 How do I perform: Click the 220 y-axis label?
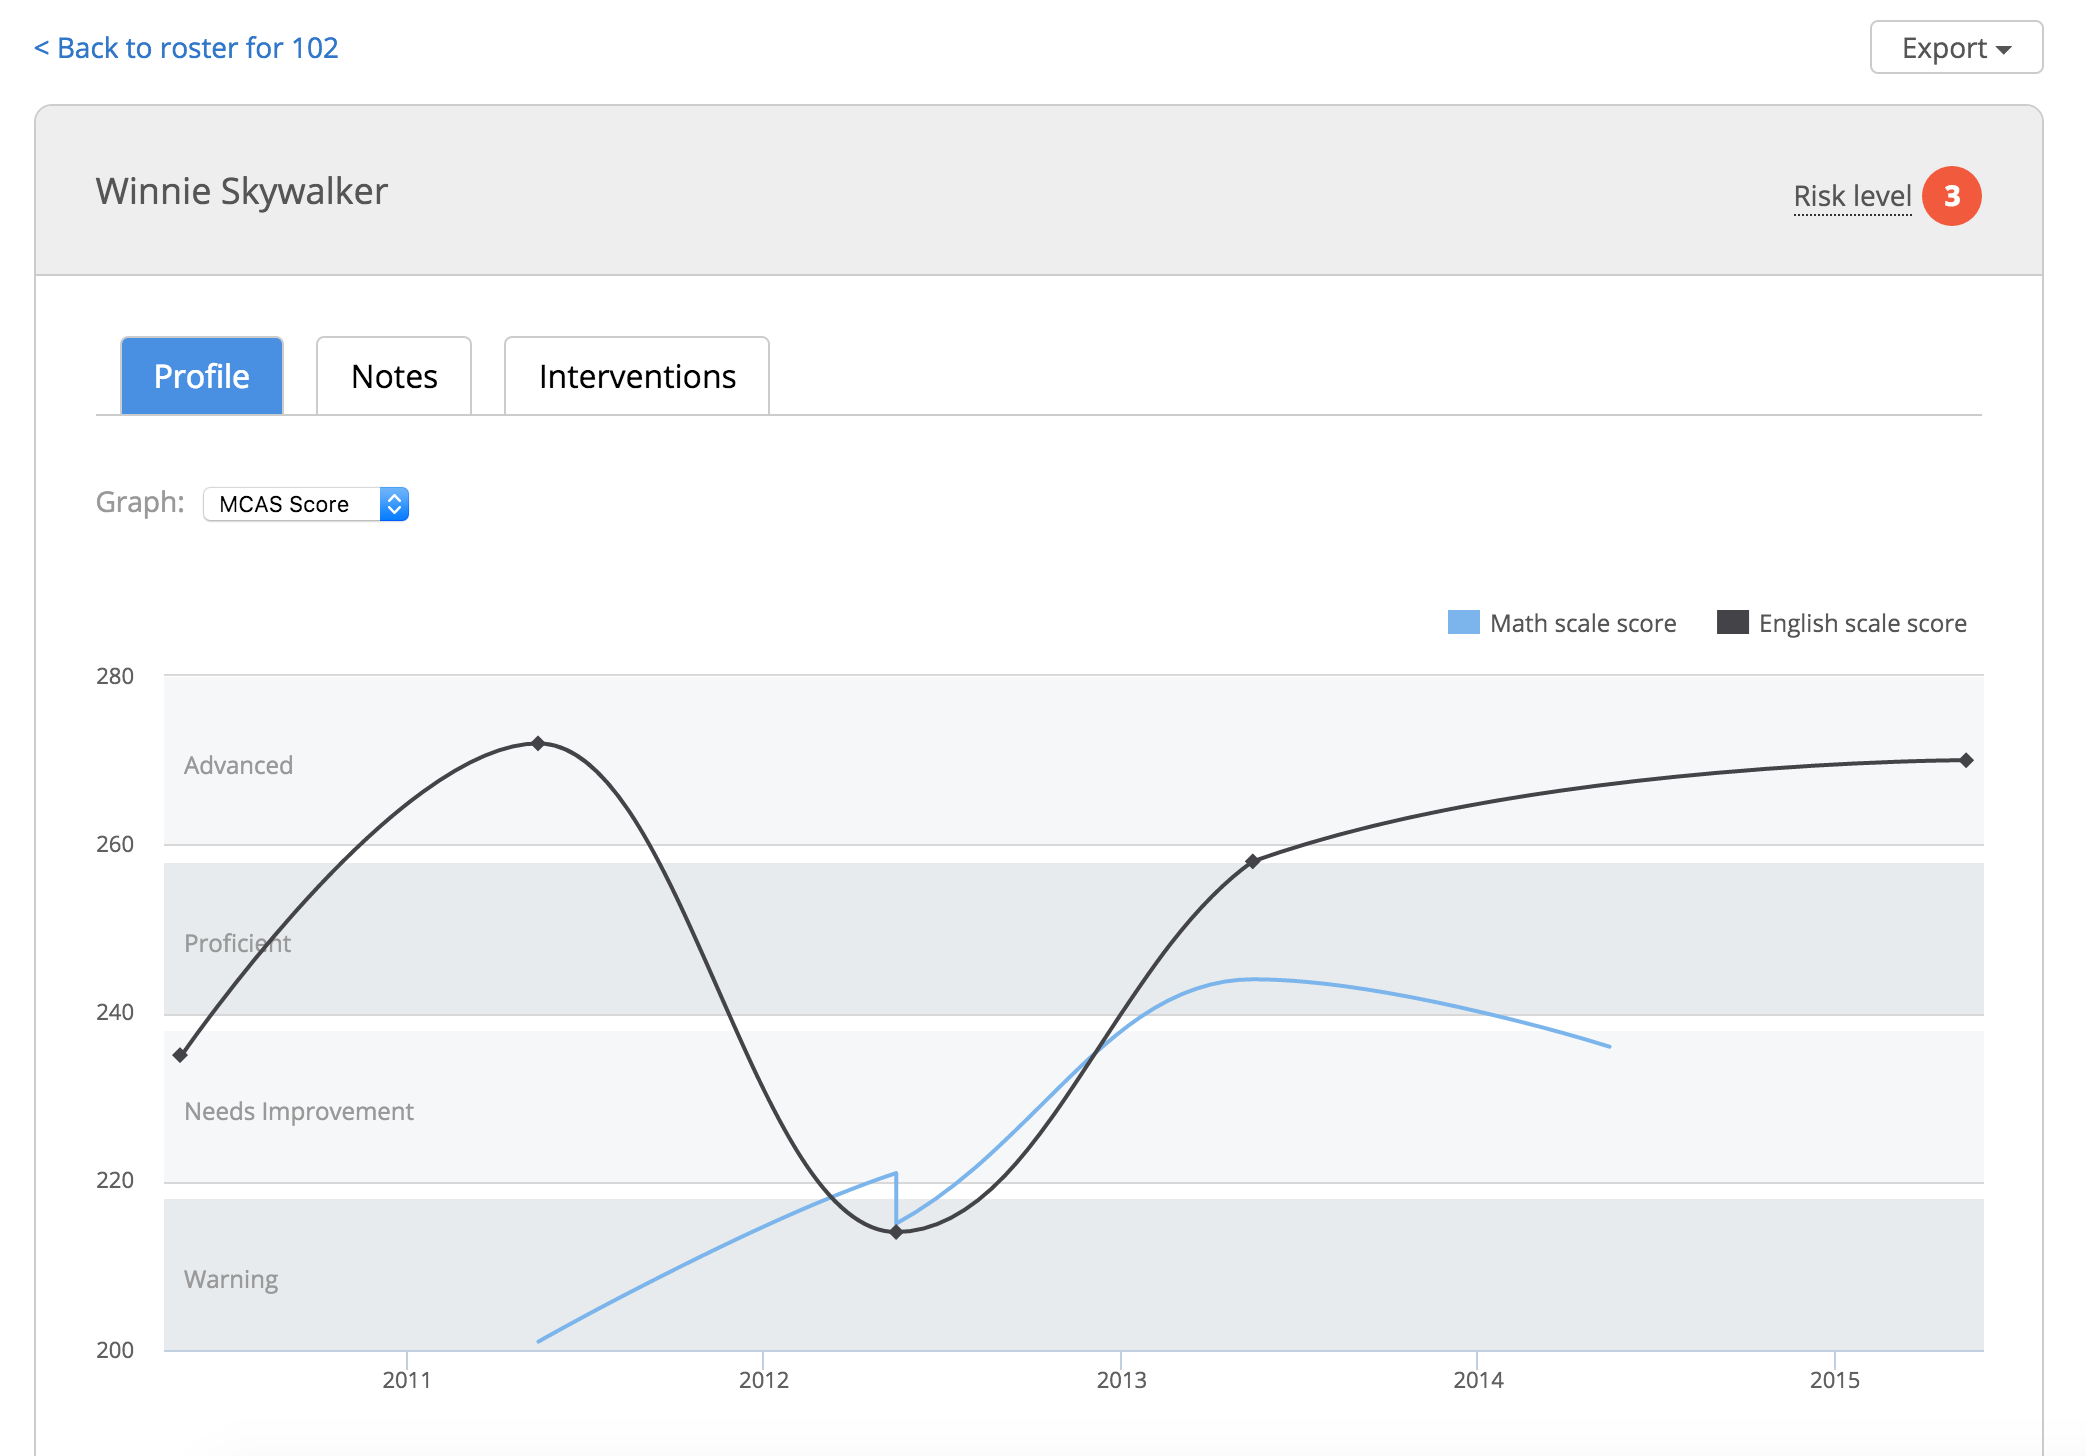click(x=115, y=1180)
